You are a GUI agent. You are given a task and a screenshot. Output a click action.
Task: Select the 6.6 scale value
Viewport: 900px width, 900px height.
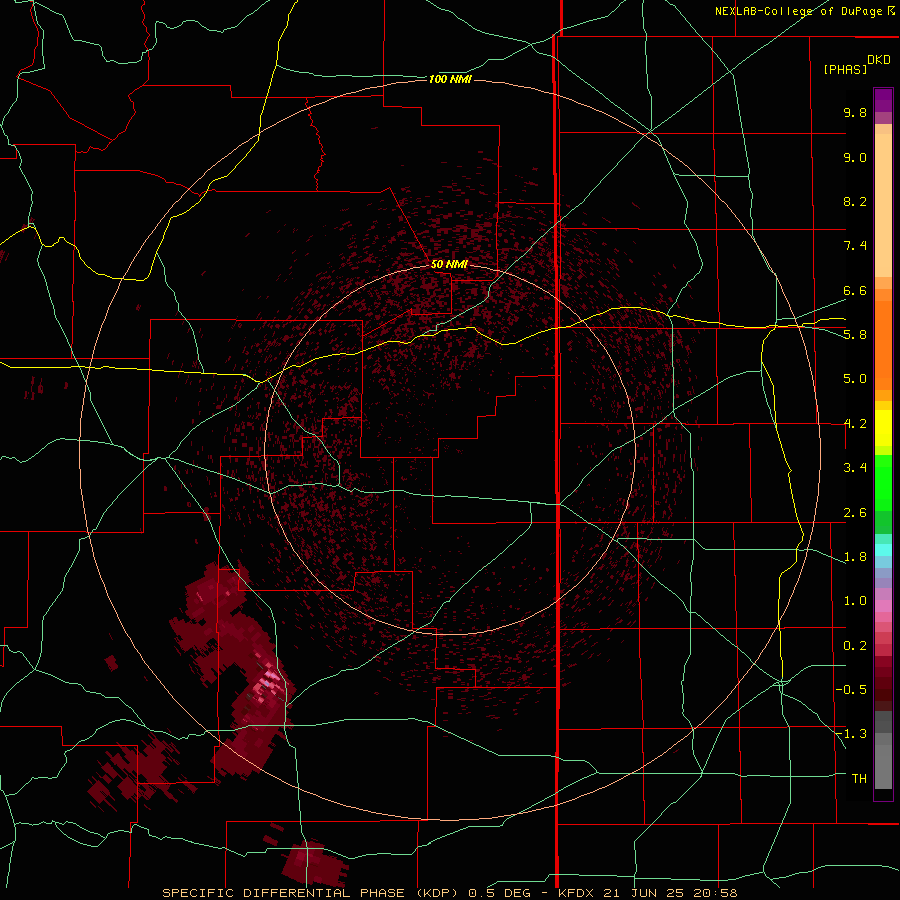pos(855,290)
